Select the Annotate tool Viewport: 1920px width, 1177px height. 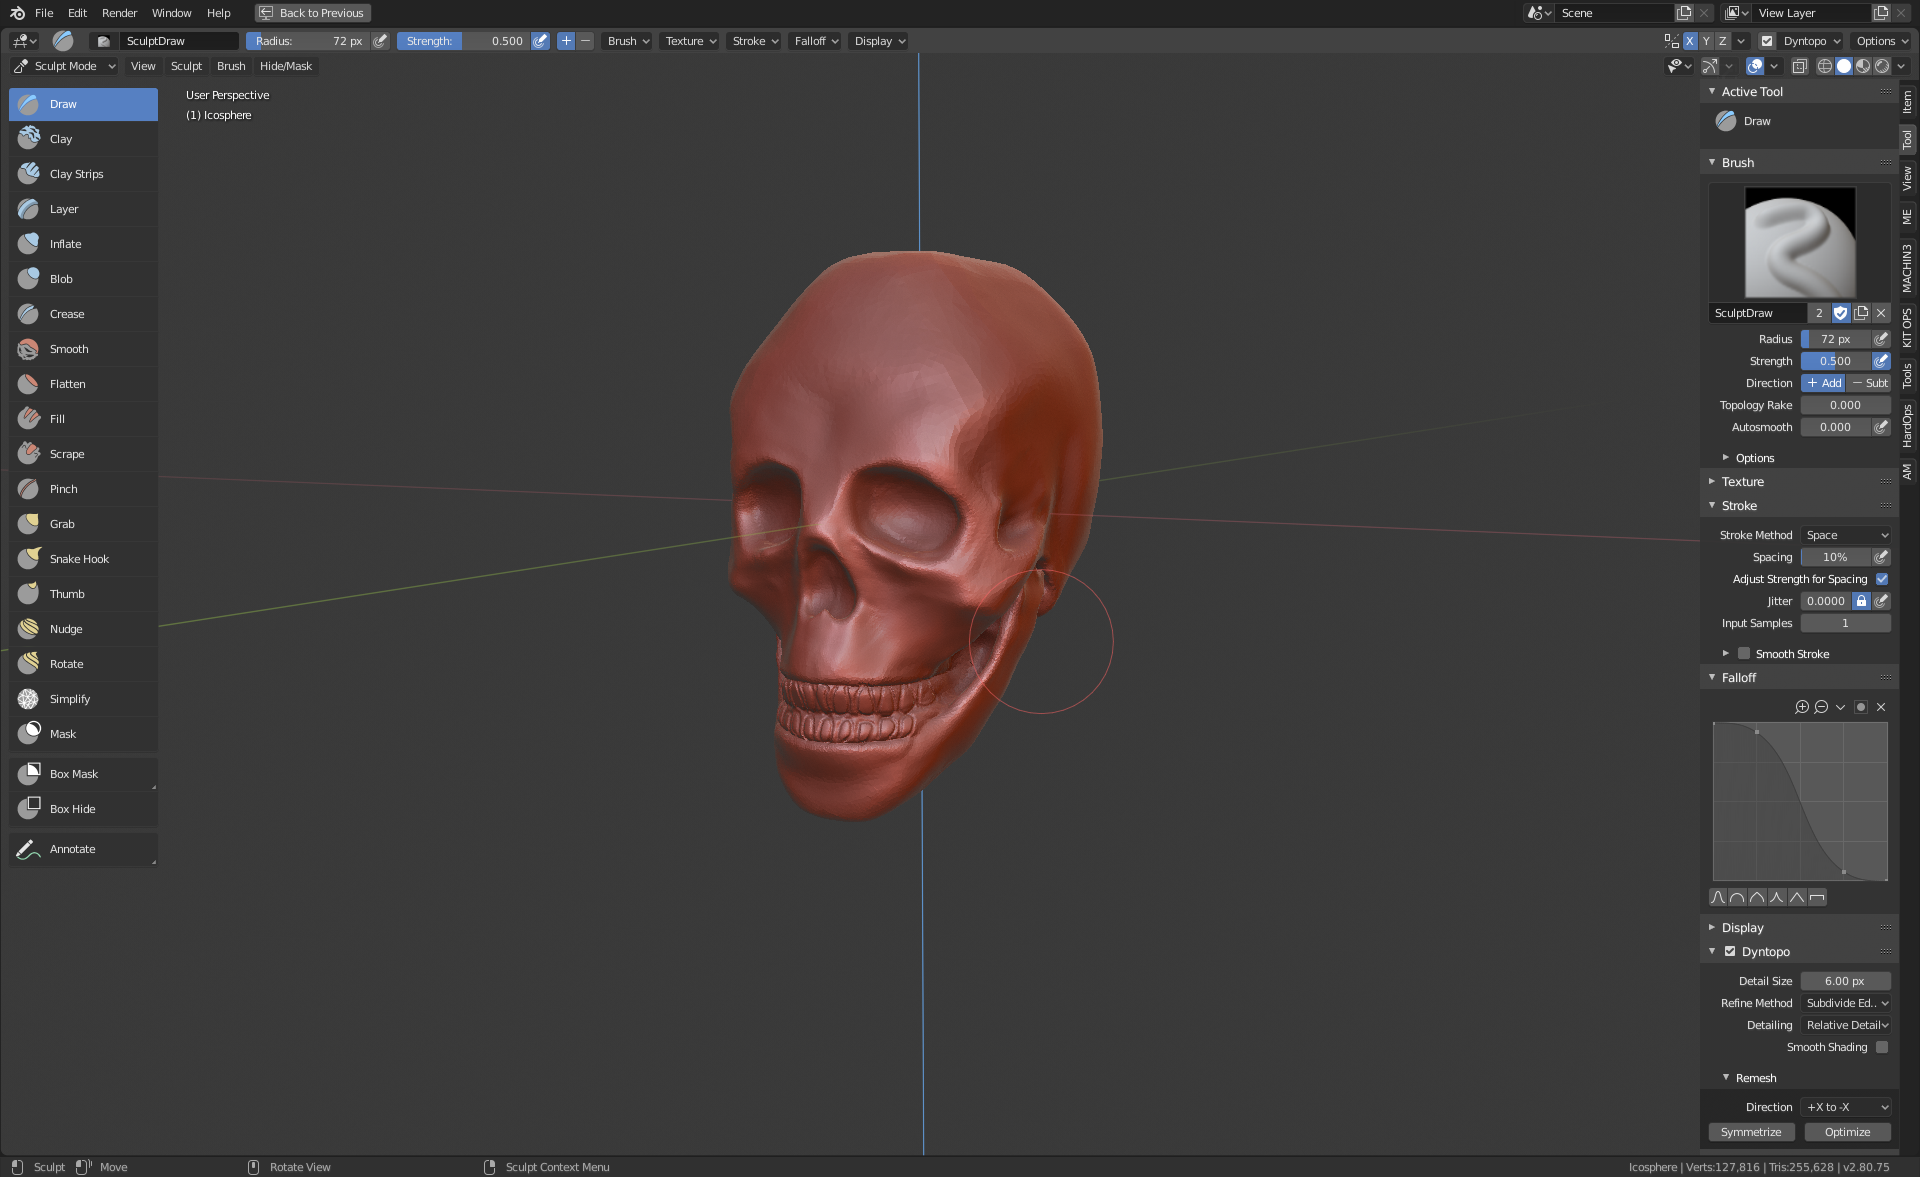pos(73,849)
